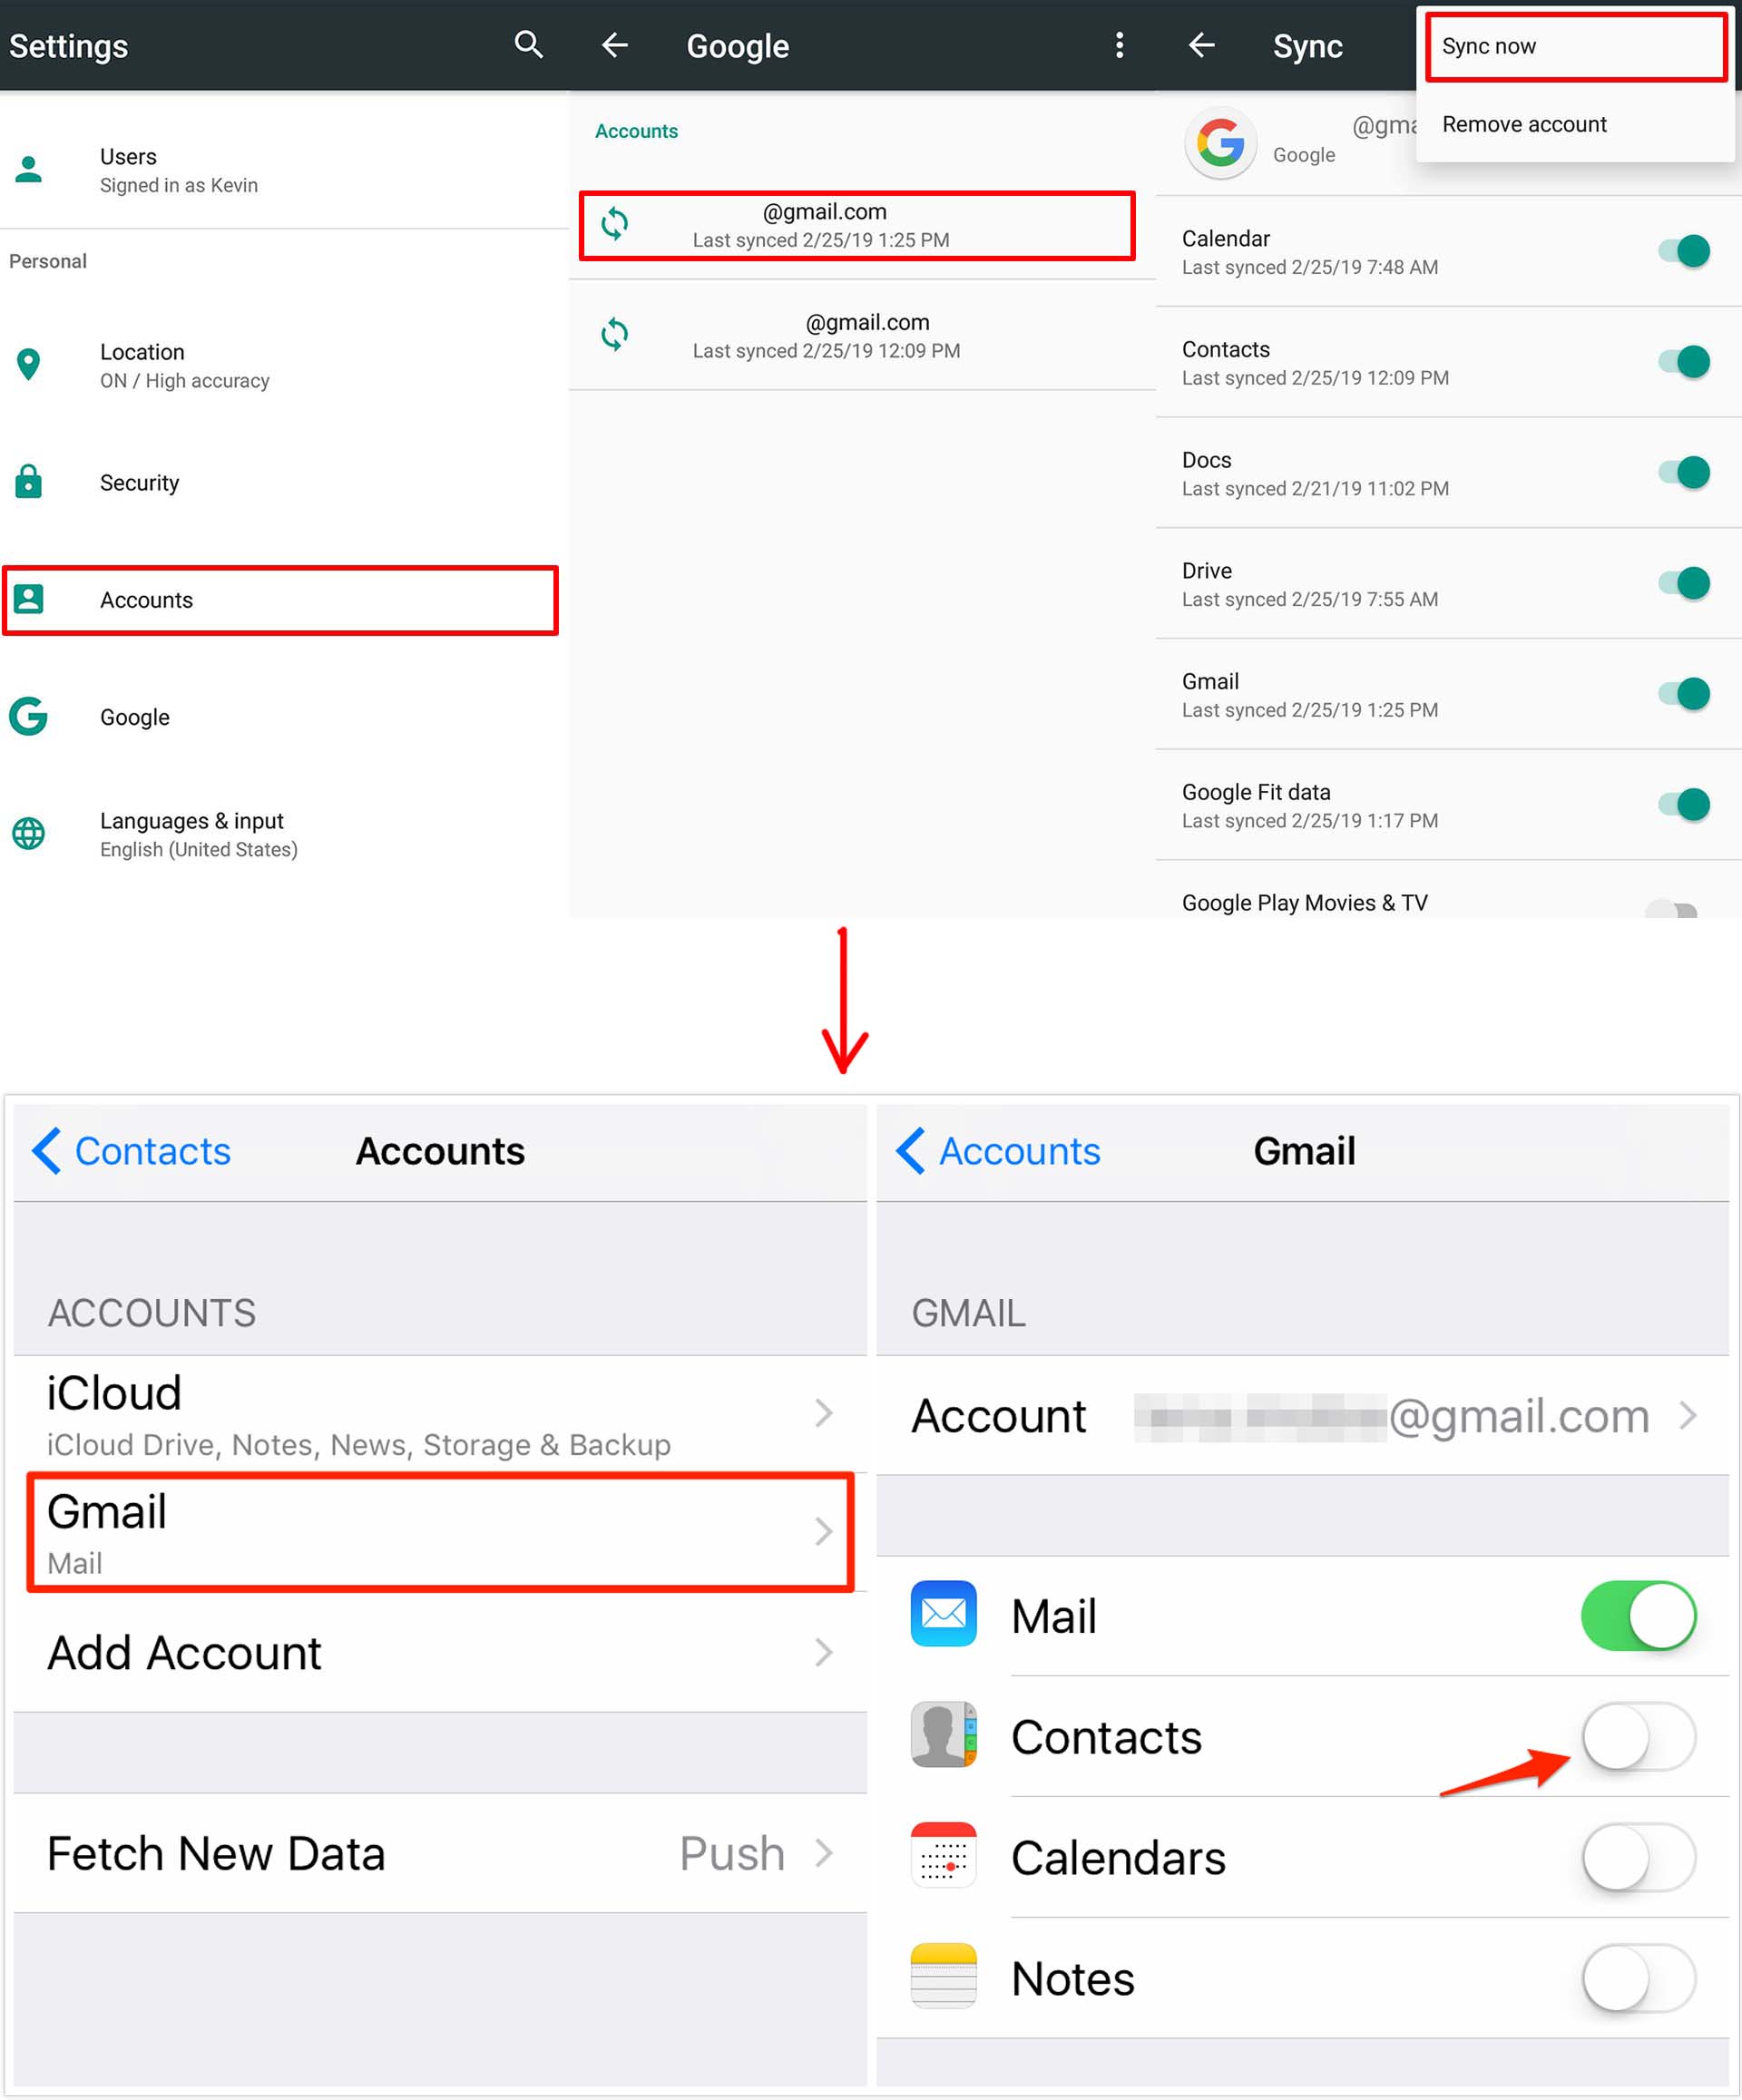
Task: Select Sync now from the menu
Action: [1568, 45]
